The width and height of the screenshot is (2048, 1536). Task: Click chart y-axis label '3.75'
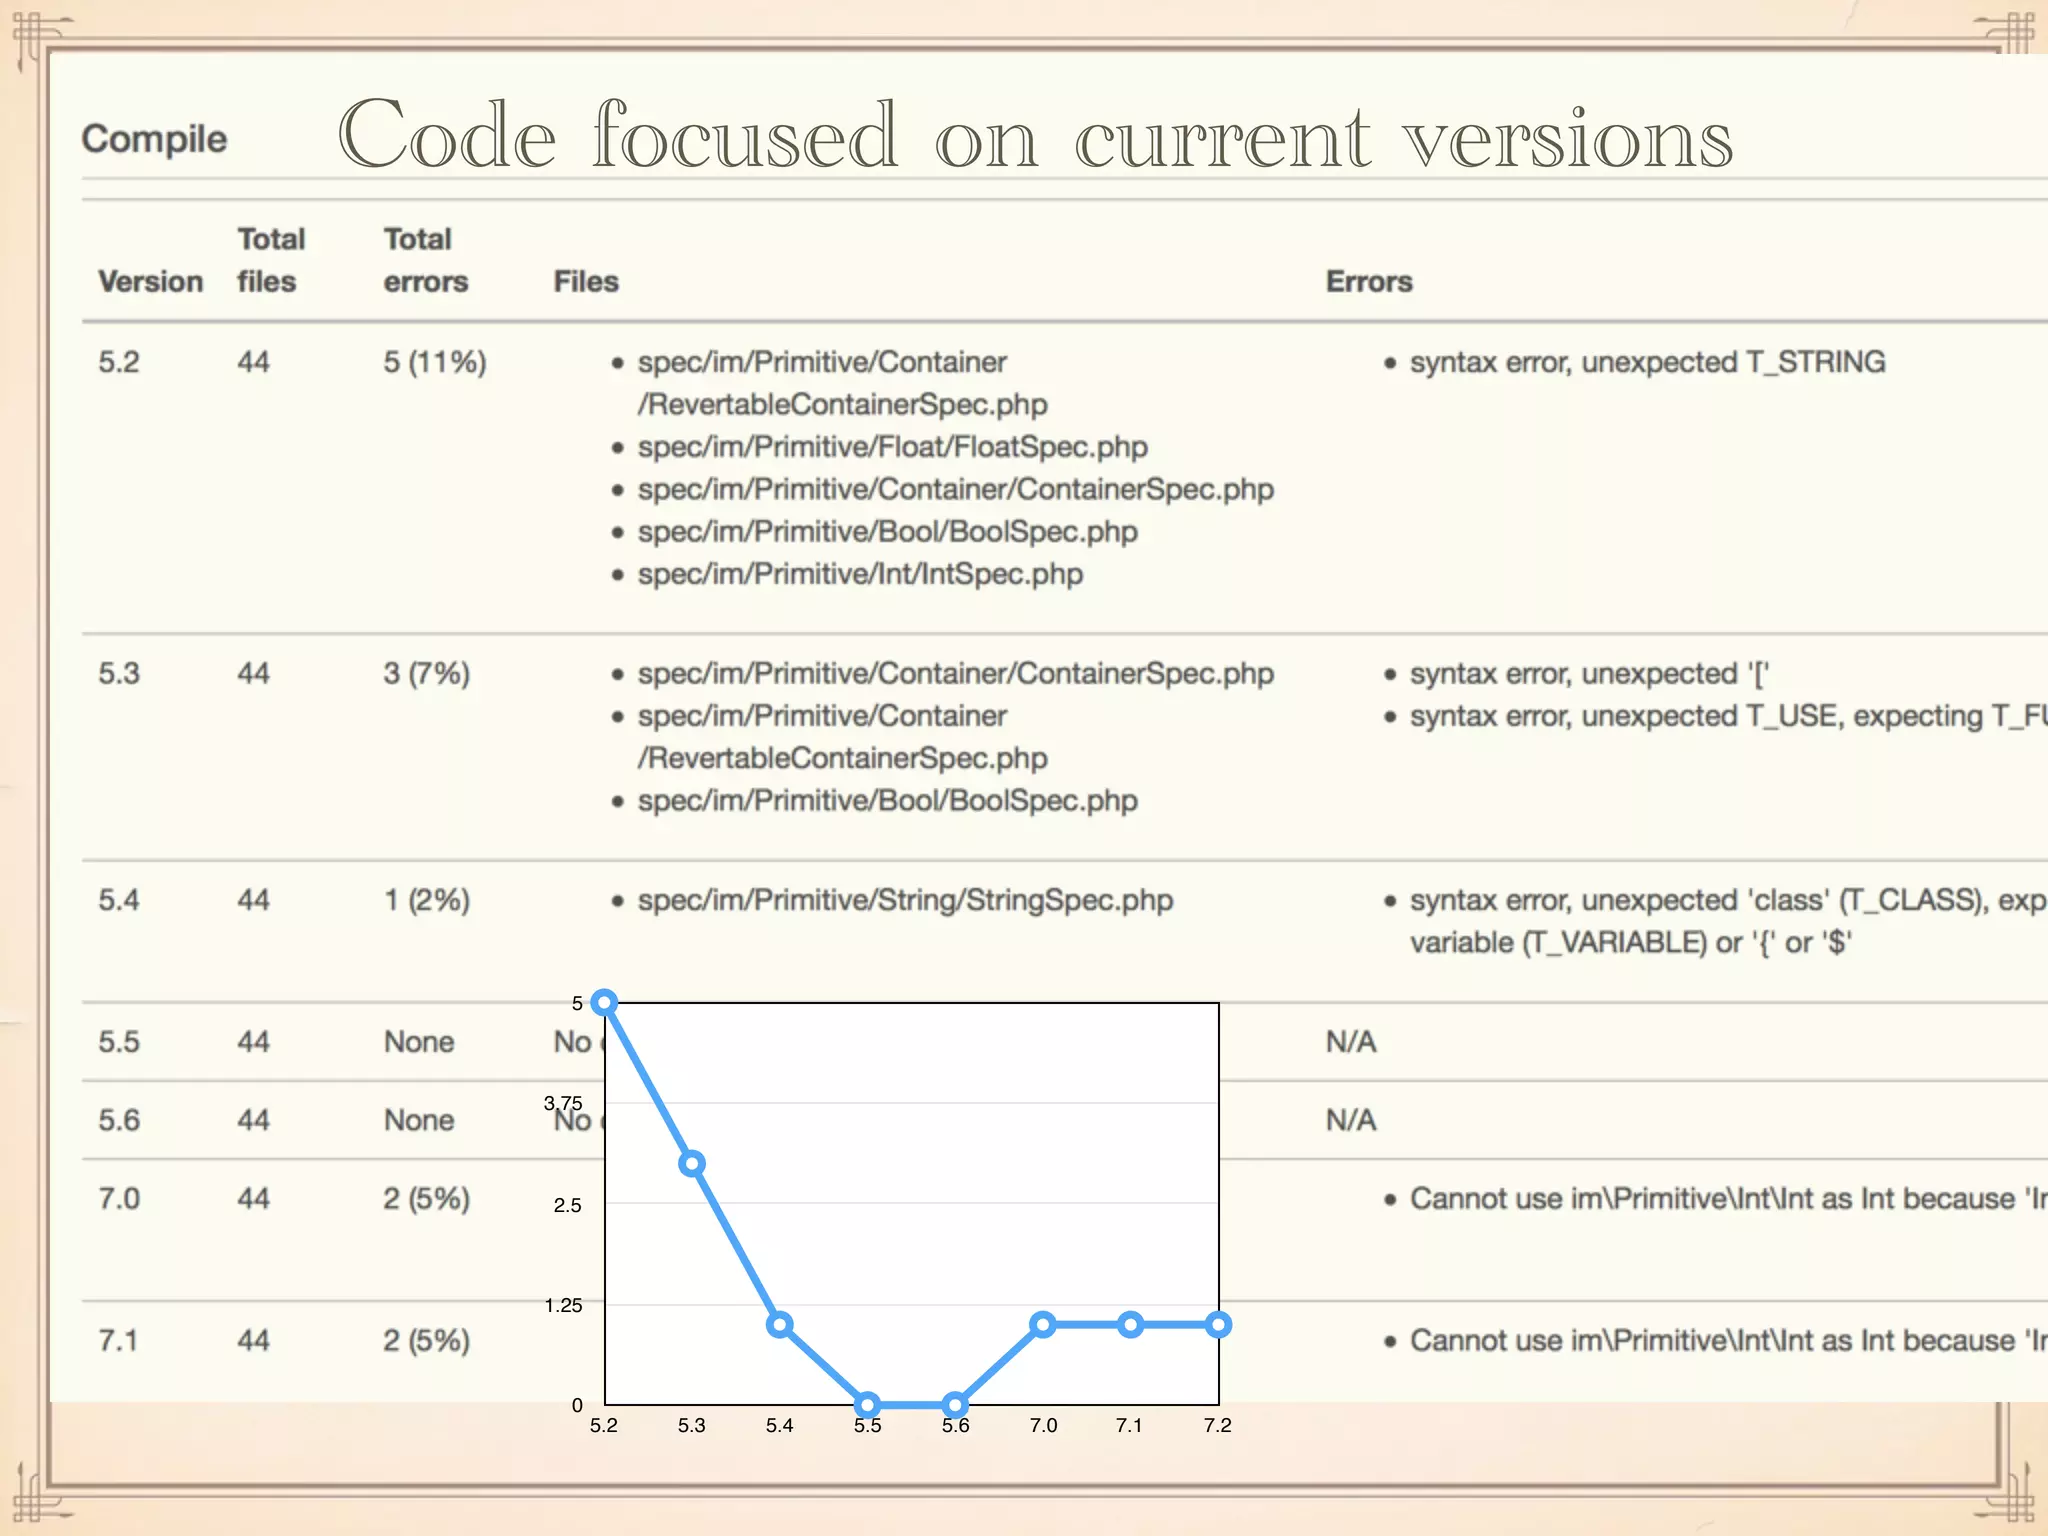pyautogui.click(x=563, y=1103)
